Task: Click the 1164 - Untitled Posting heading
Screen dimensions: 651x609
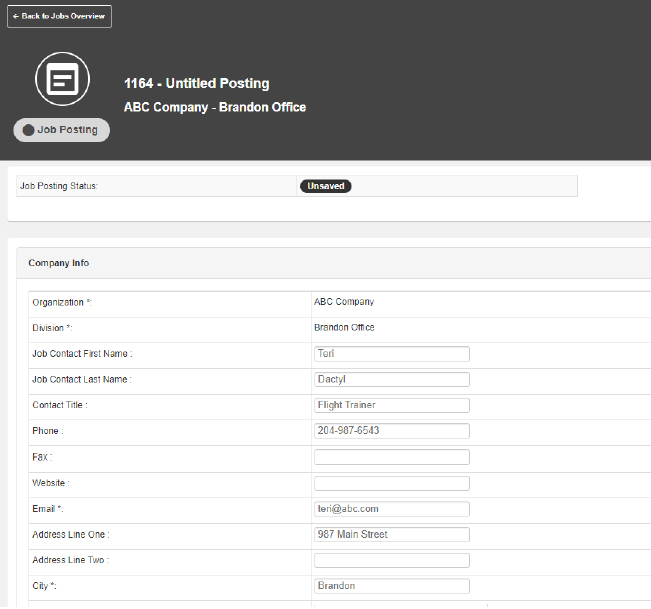Action: [196, 84]
